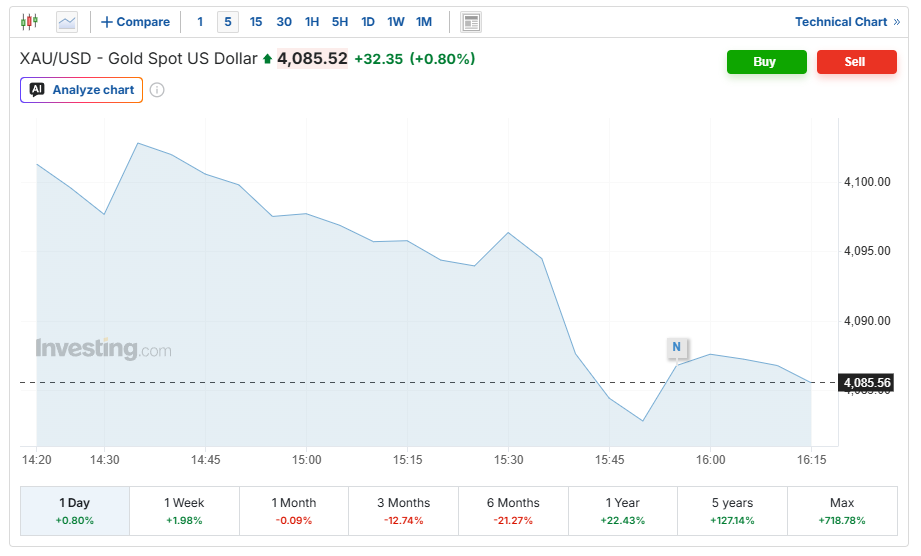
Task: Switch to candlestick chart type icon
Action: coord(29,22)
